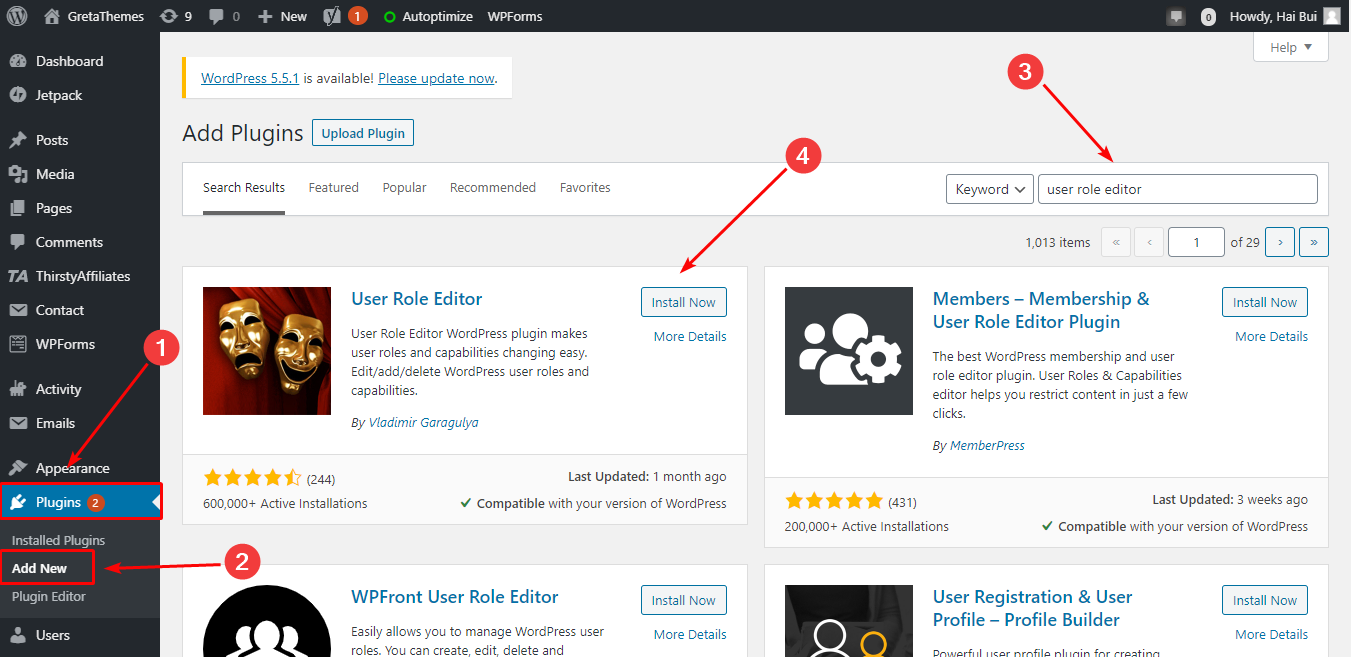View More Details for User Registration plugin
This screenshot has width=1351, height=657.
click(x=1271, y=634)
